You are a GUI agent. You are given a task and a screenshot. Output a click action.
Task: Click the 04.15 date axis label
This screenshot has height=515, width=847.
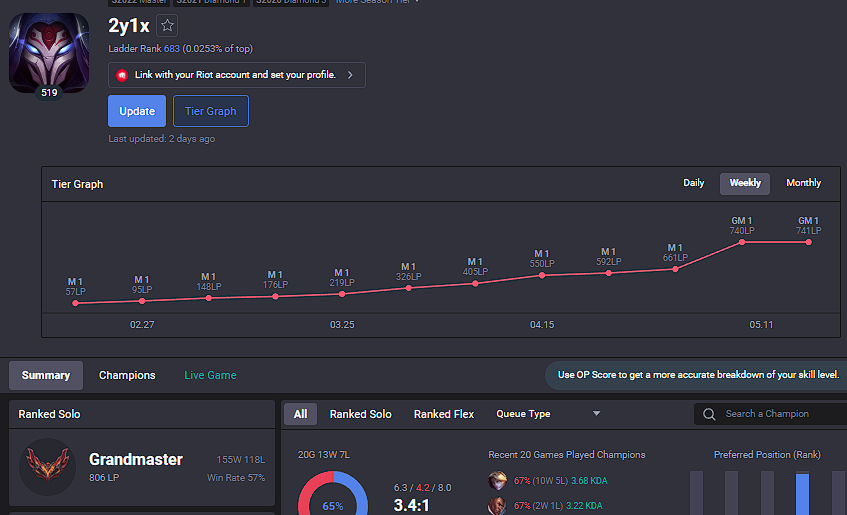(x=542, y=325)
